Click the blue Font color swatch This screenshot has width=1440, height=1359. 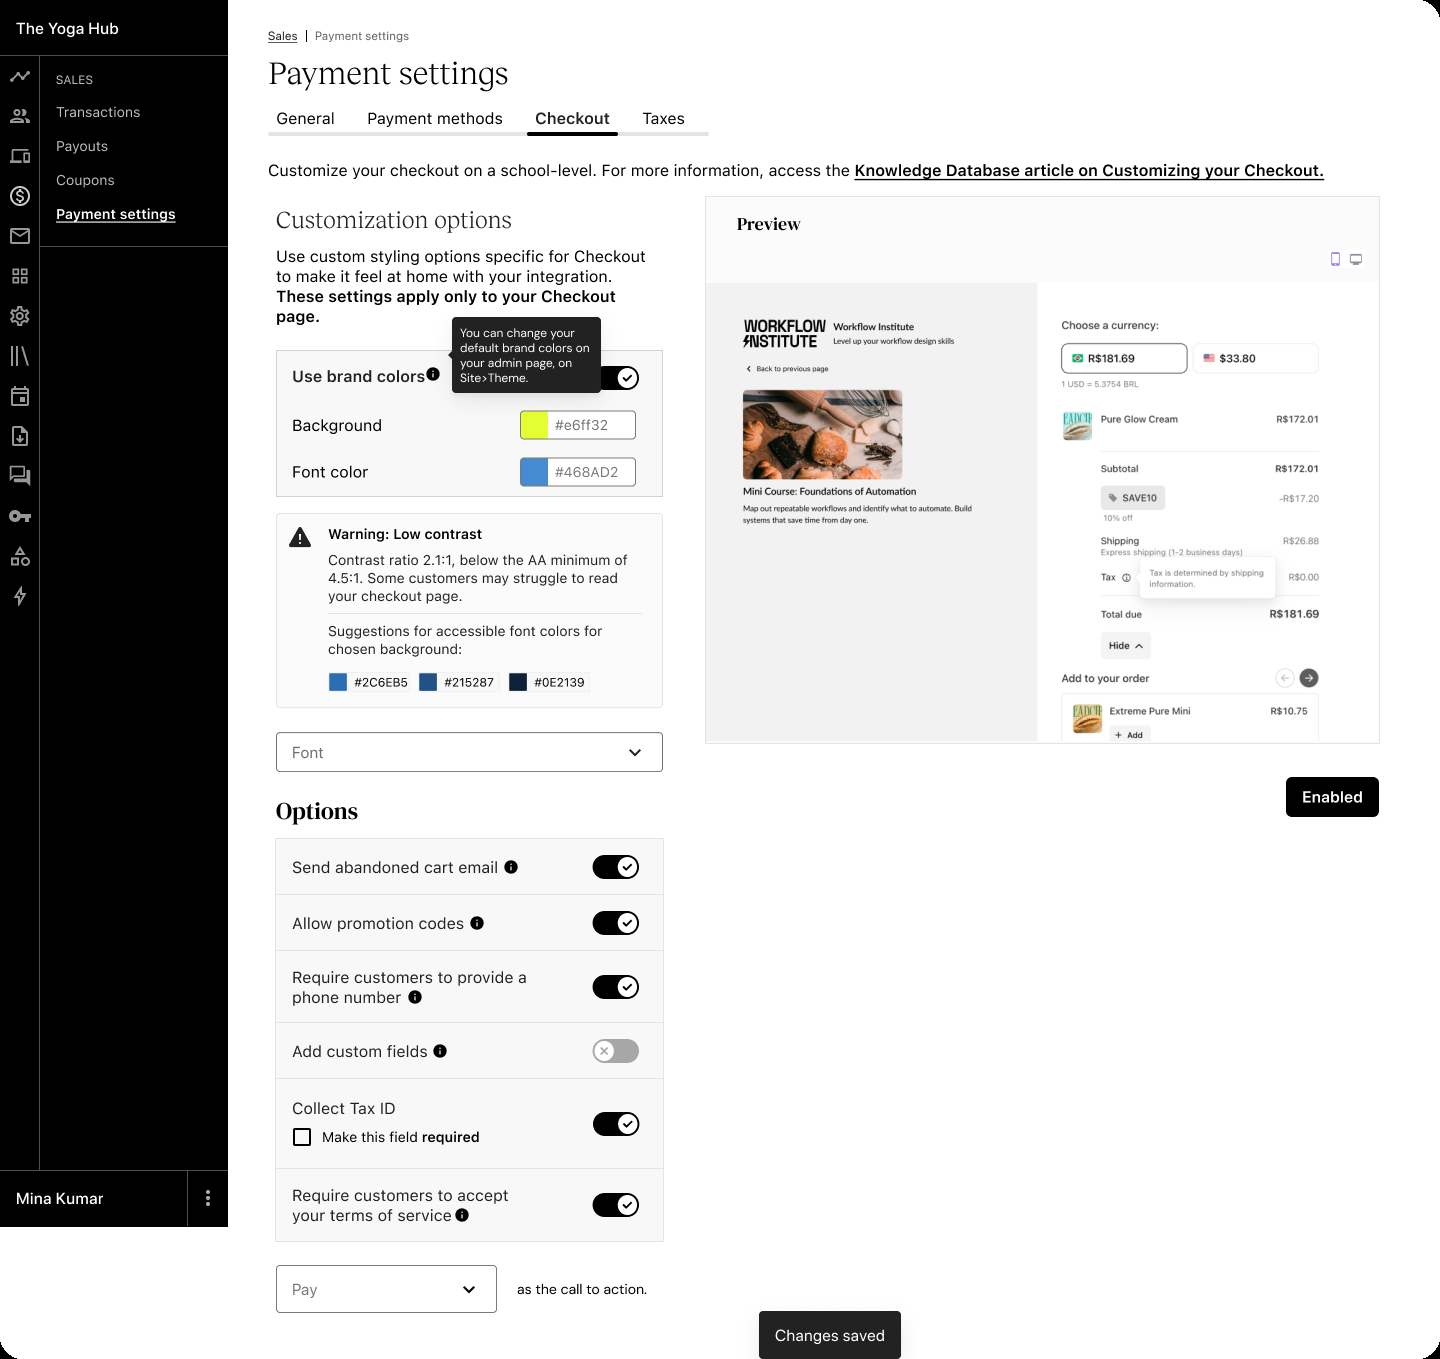tap(534, 472)
